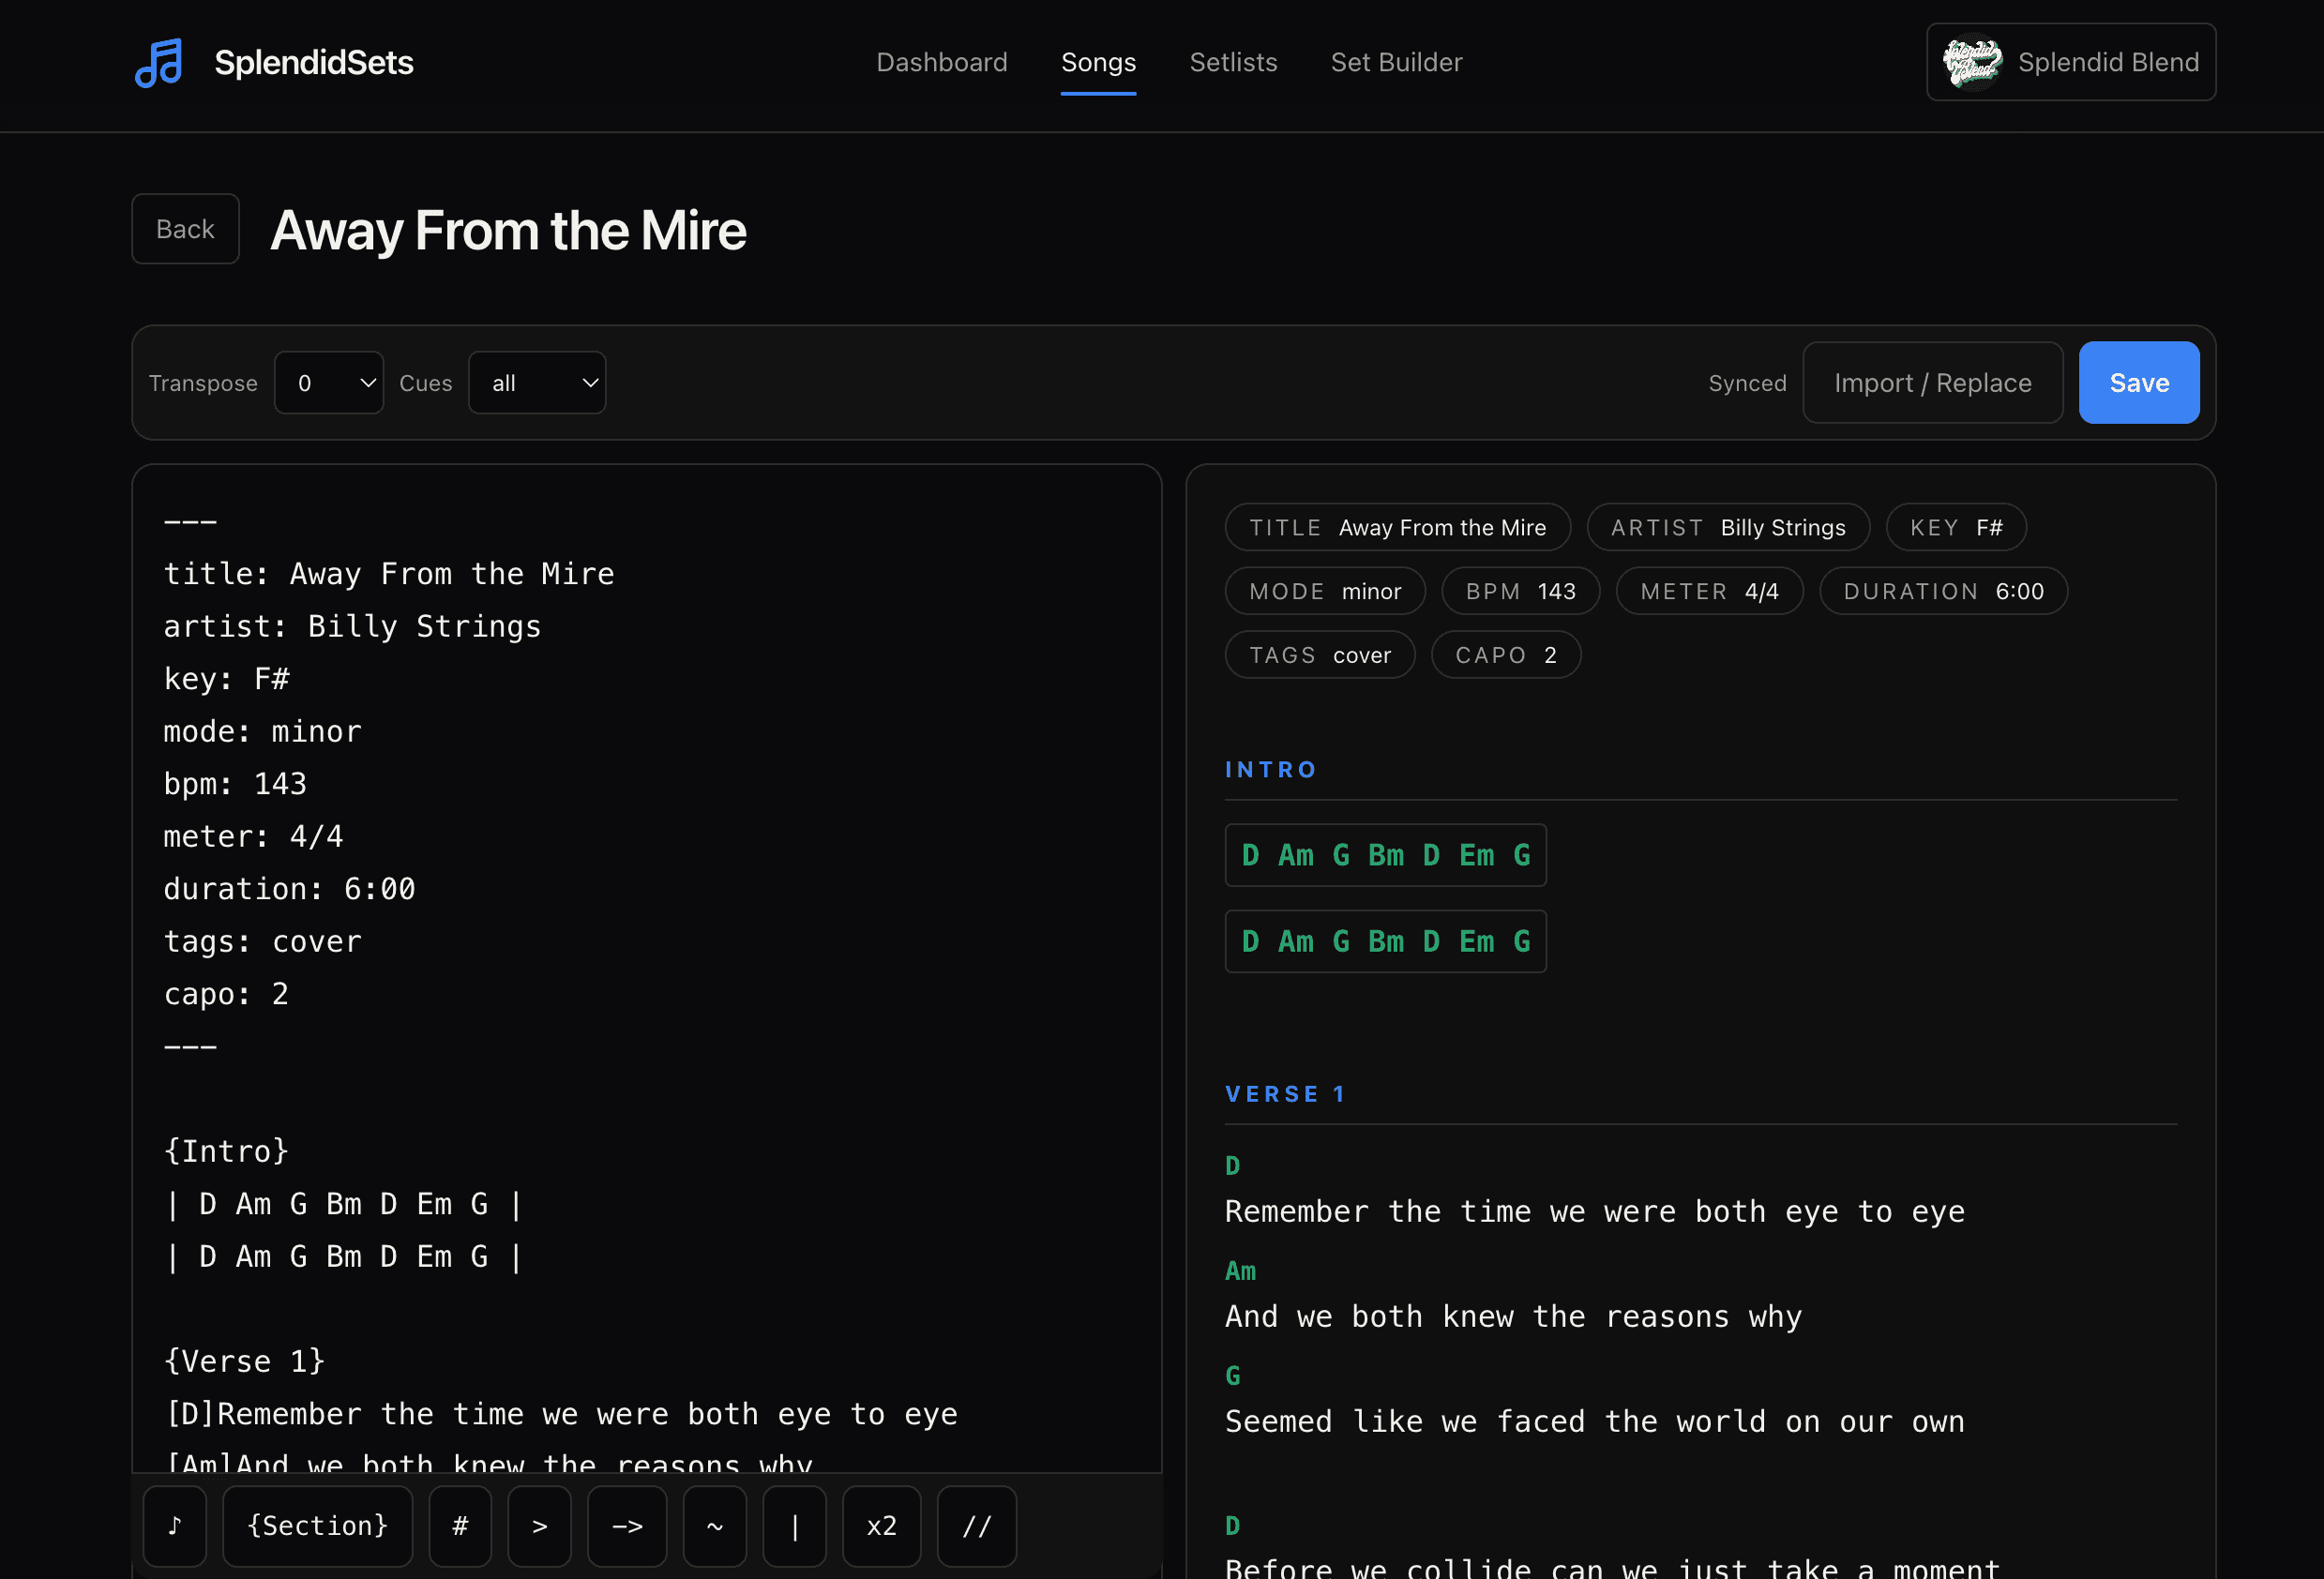Click the 'mode: minor' line in editor
This screenshot has width=2324, height=1579.
coord(262,731)
